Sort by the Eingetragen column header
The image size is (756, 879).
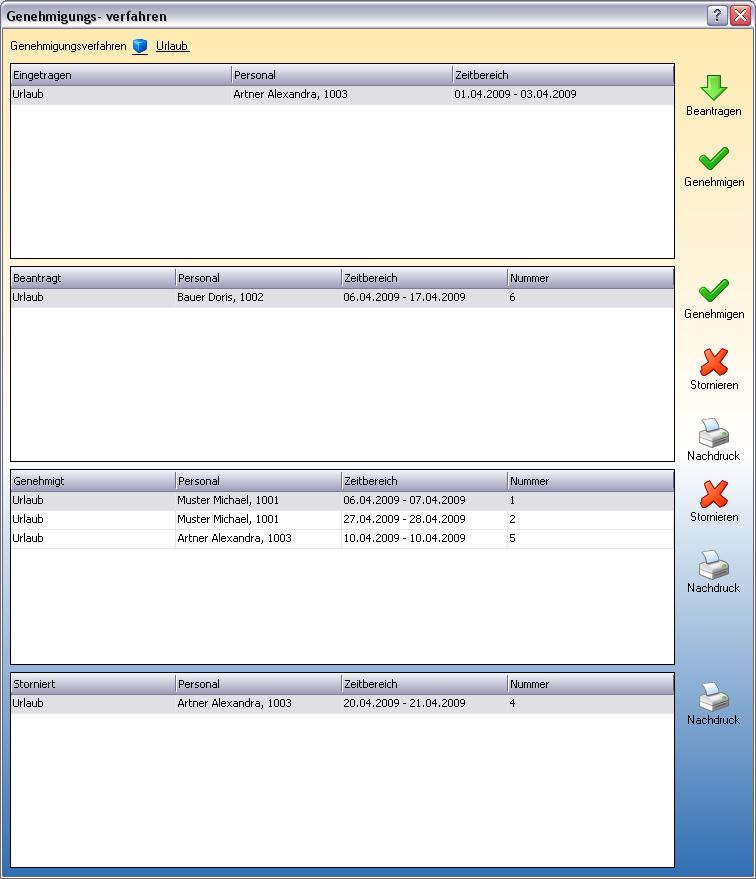point(120,75)
